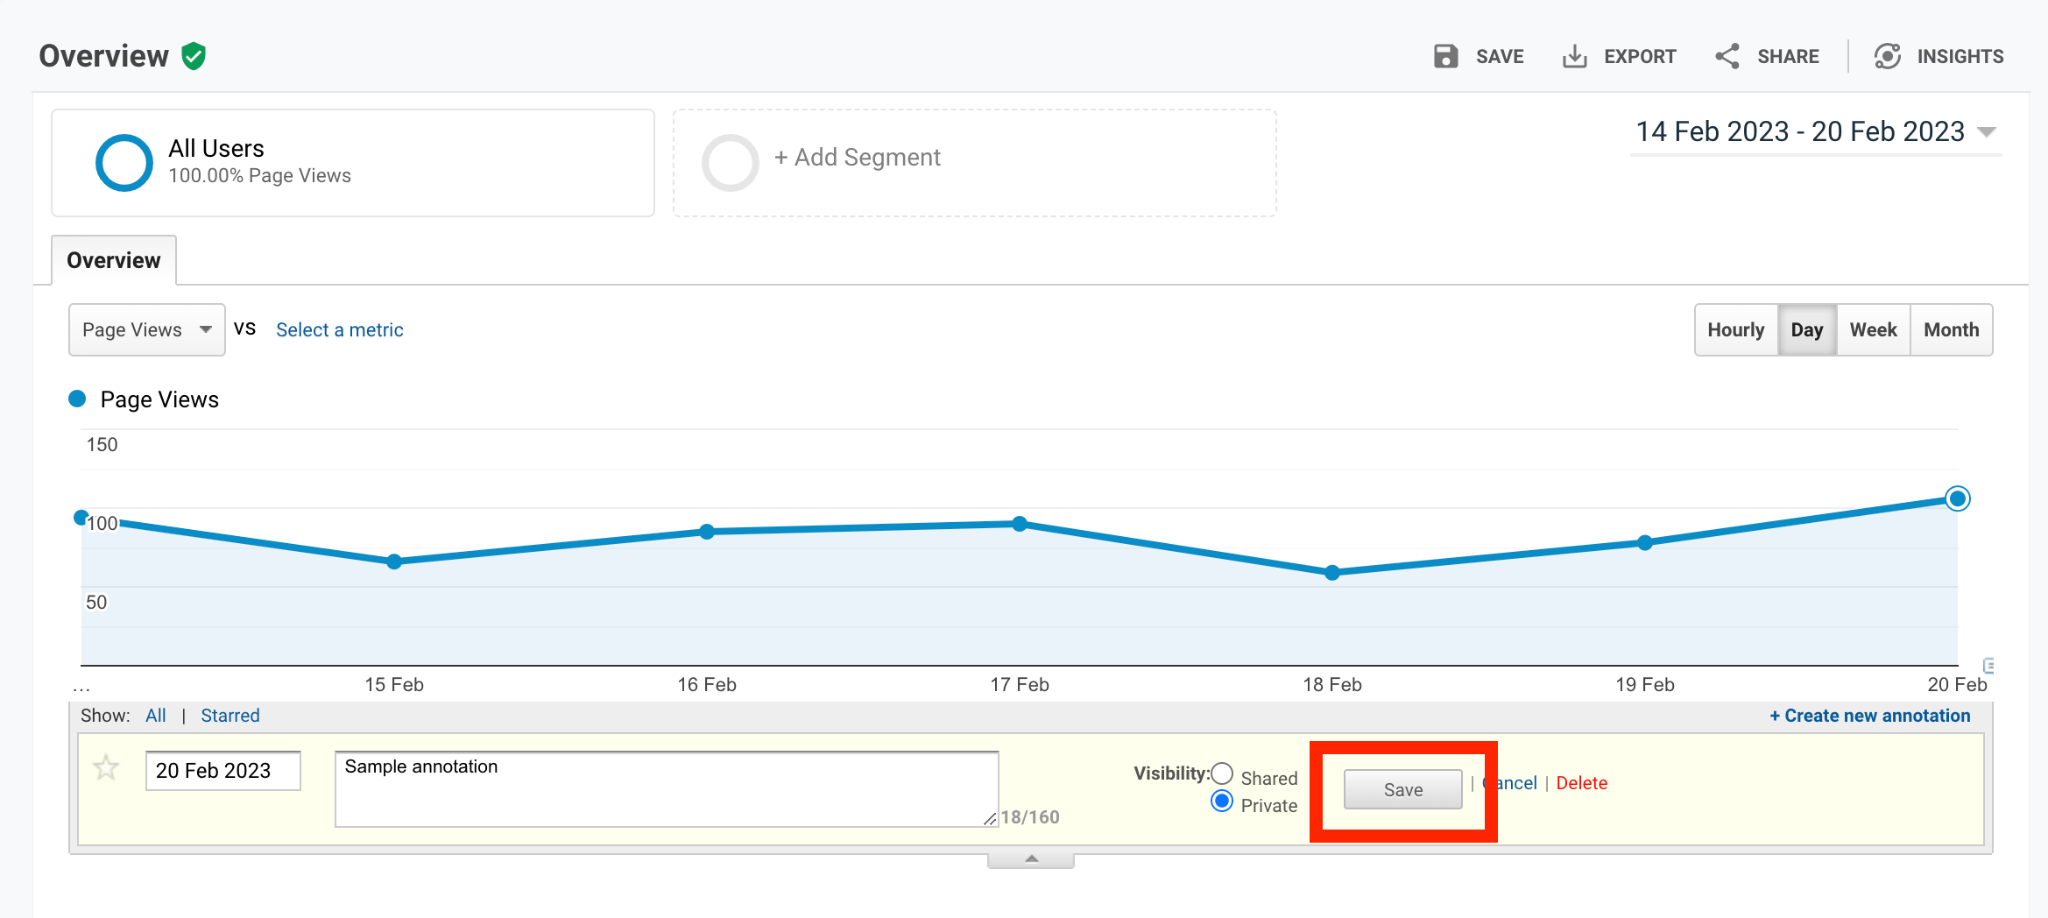This screenshot has height=918, width=2048.
Task: Click the empty Add Segment circle
Action: click(730, 162)
